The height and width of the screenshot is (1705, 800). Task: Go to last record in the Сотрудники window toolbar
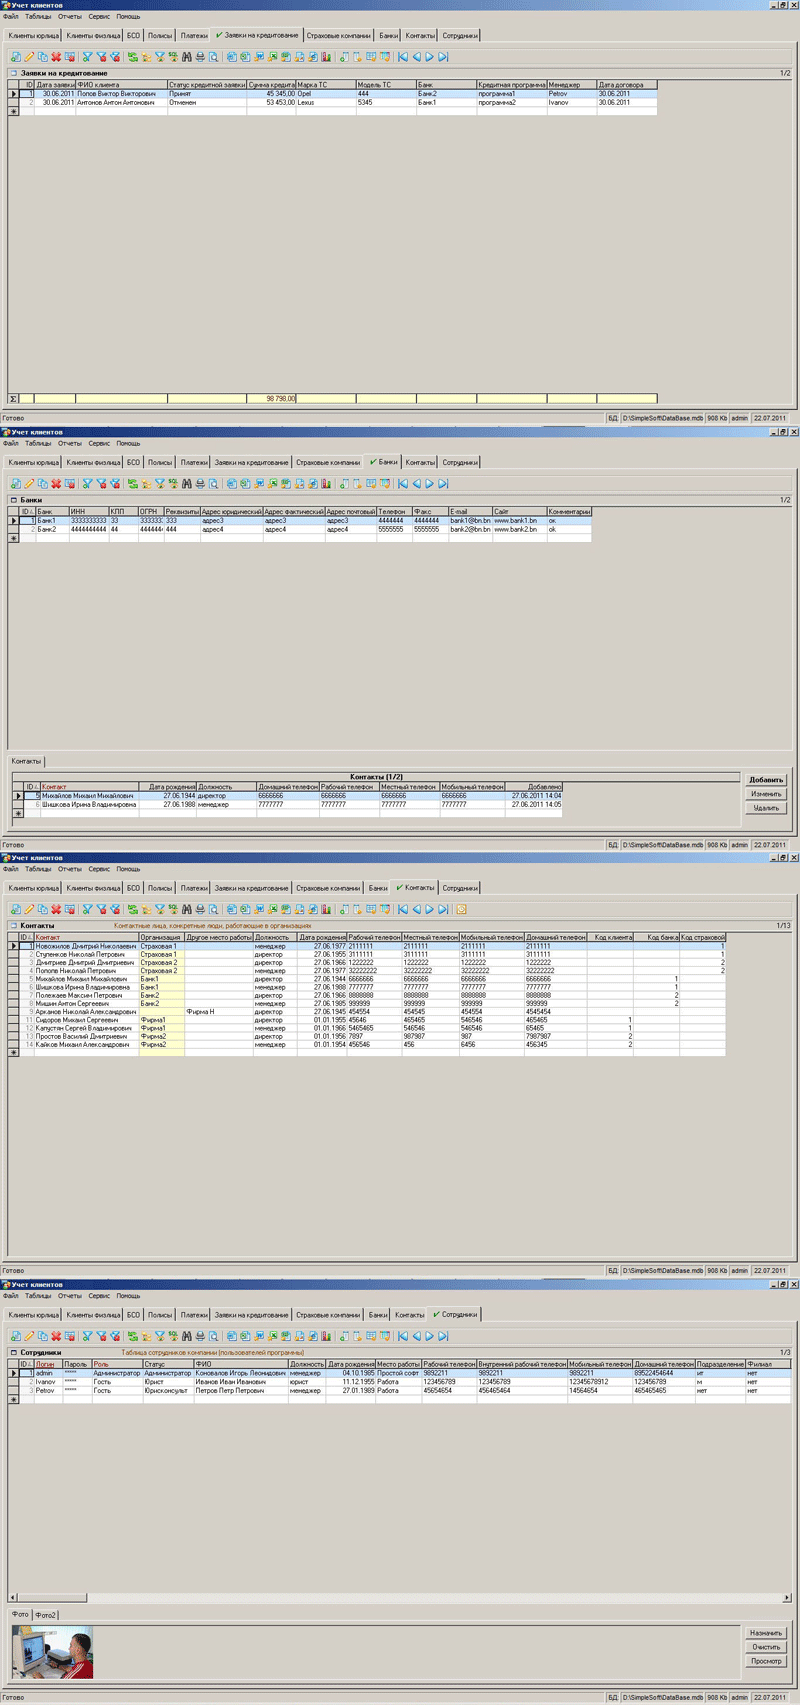tap(443, 1336)
